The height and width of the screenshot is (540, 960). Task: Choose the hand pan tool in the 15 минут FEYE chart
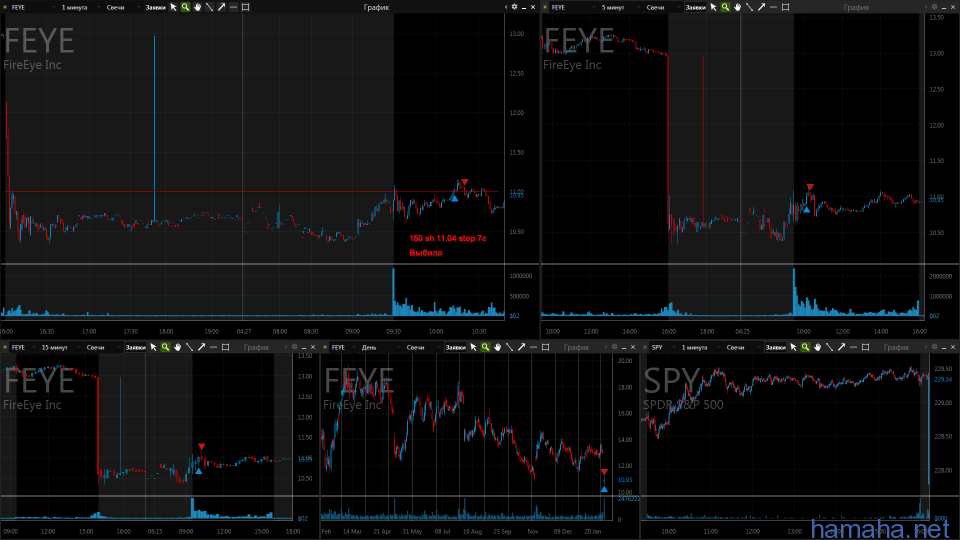(178, 347)
